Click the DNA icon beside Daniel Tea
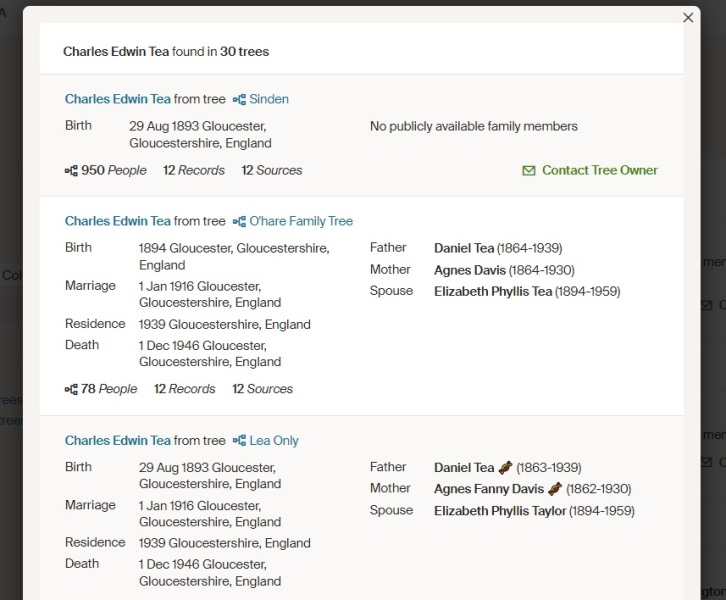The height and width of the screenshot is (600, 726). click(506, 467)
